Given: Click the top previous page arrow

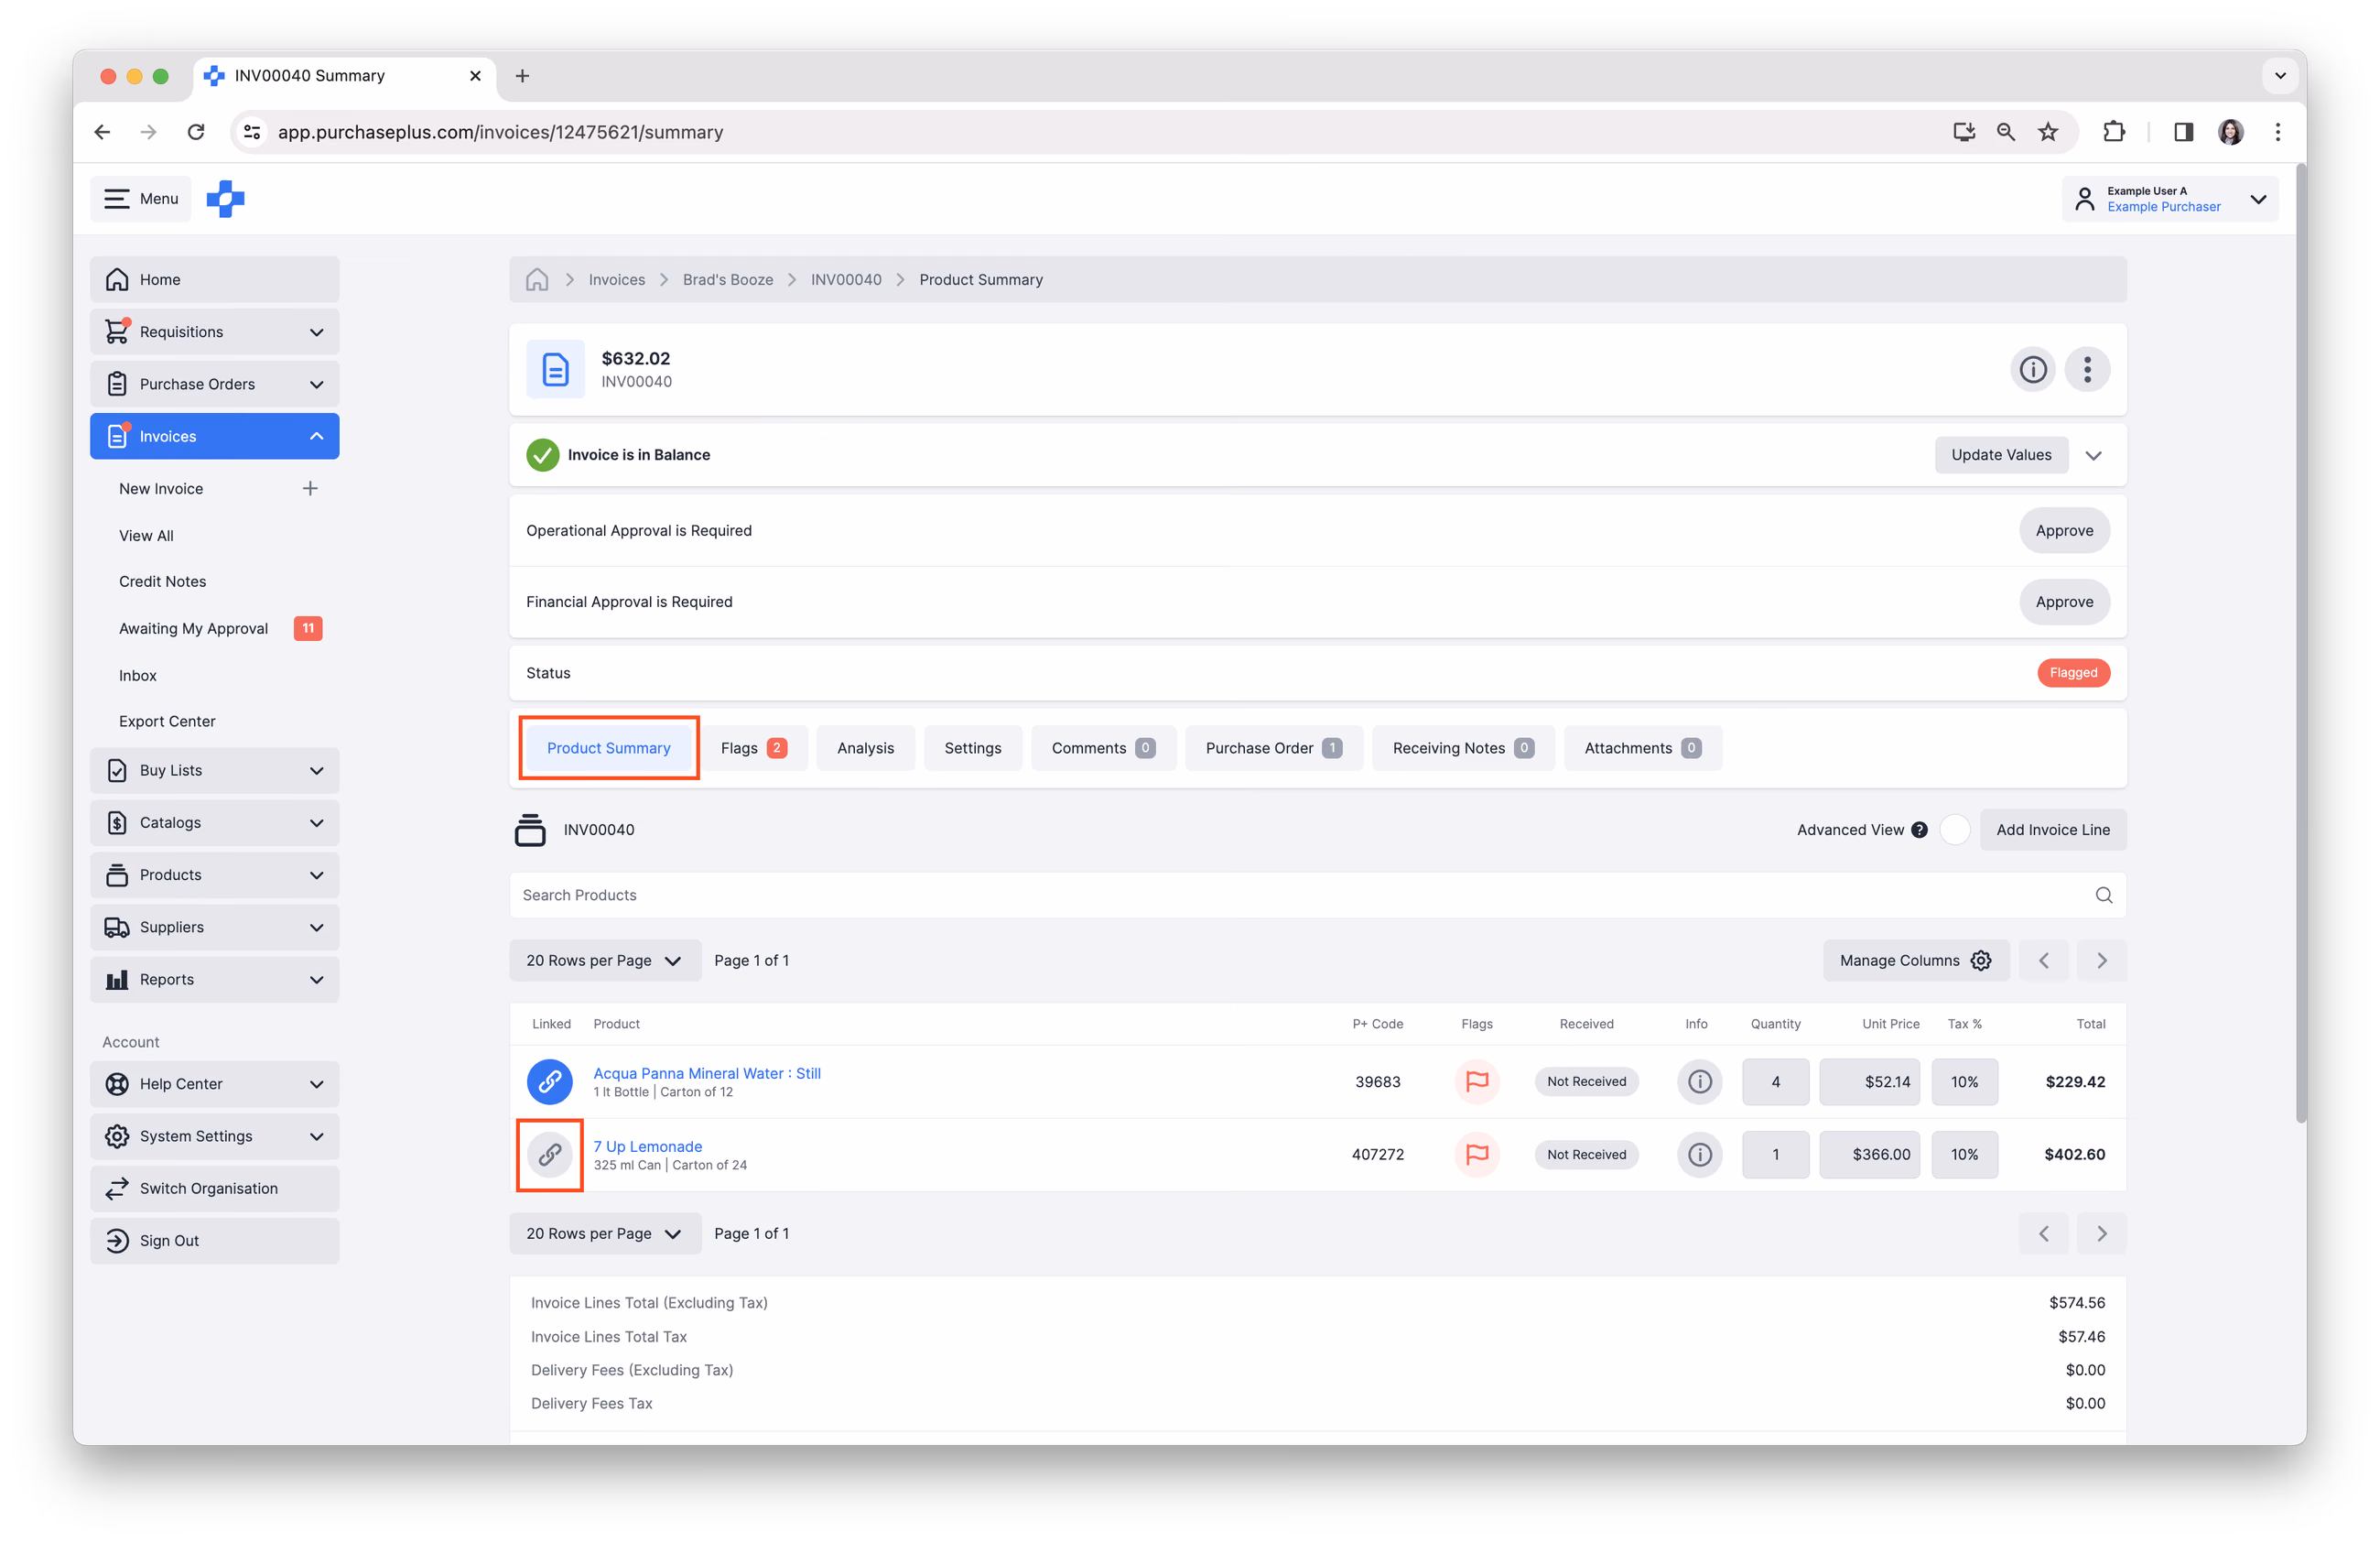Looking at the screenshot, I should click(x=2043, y=960).
